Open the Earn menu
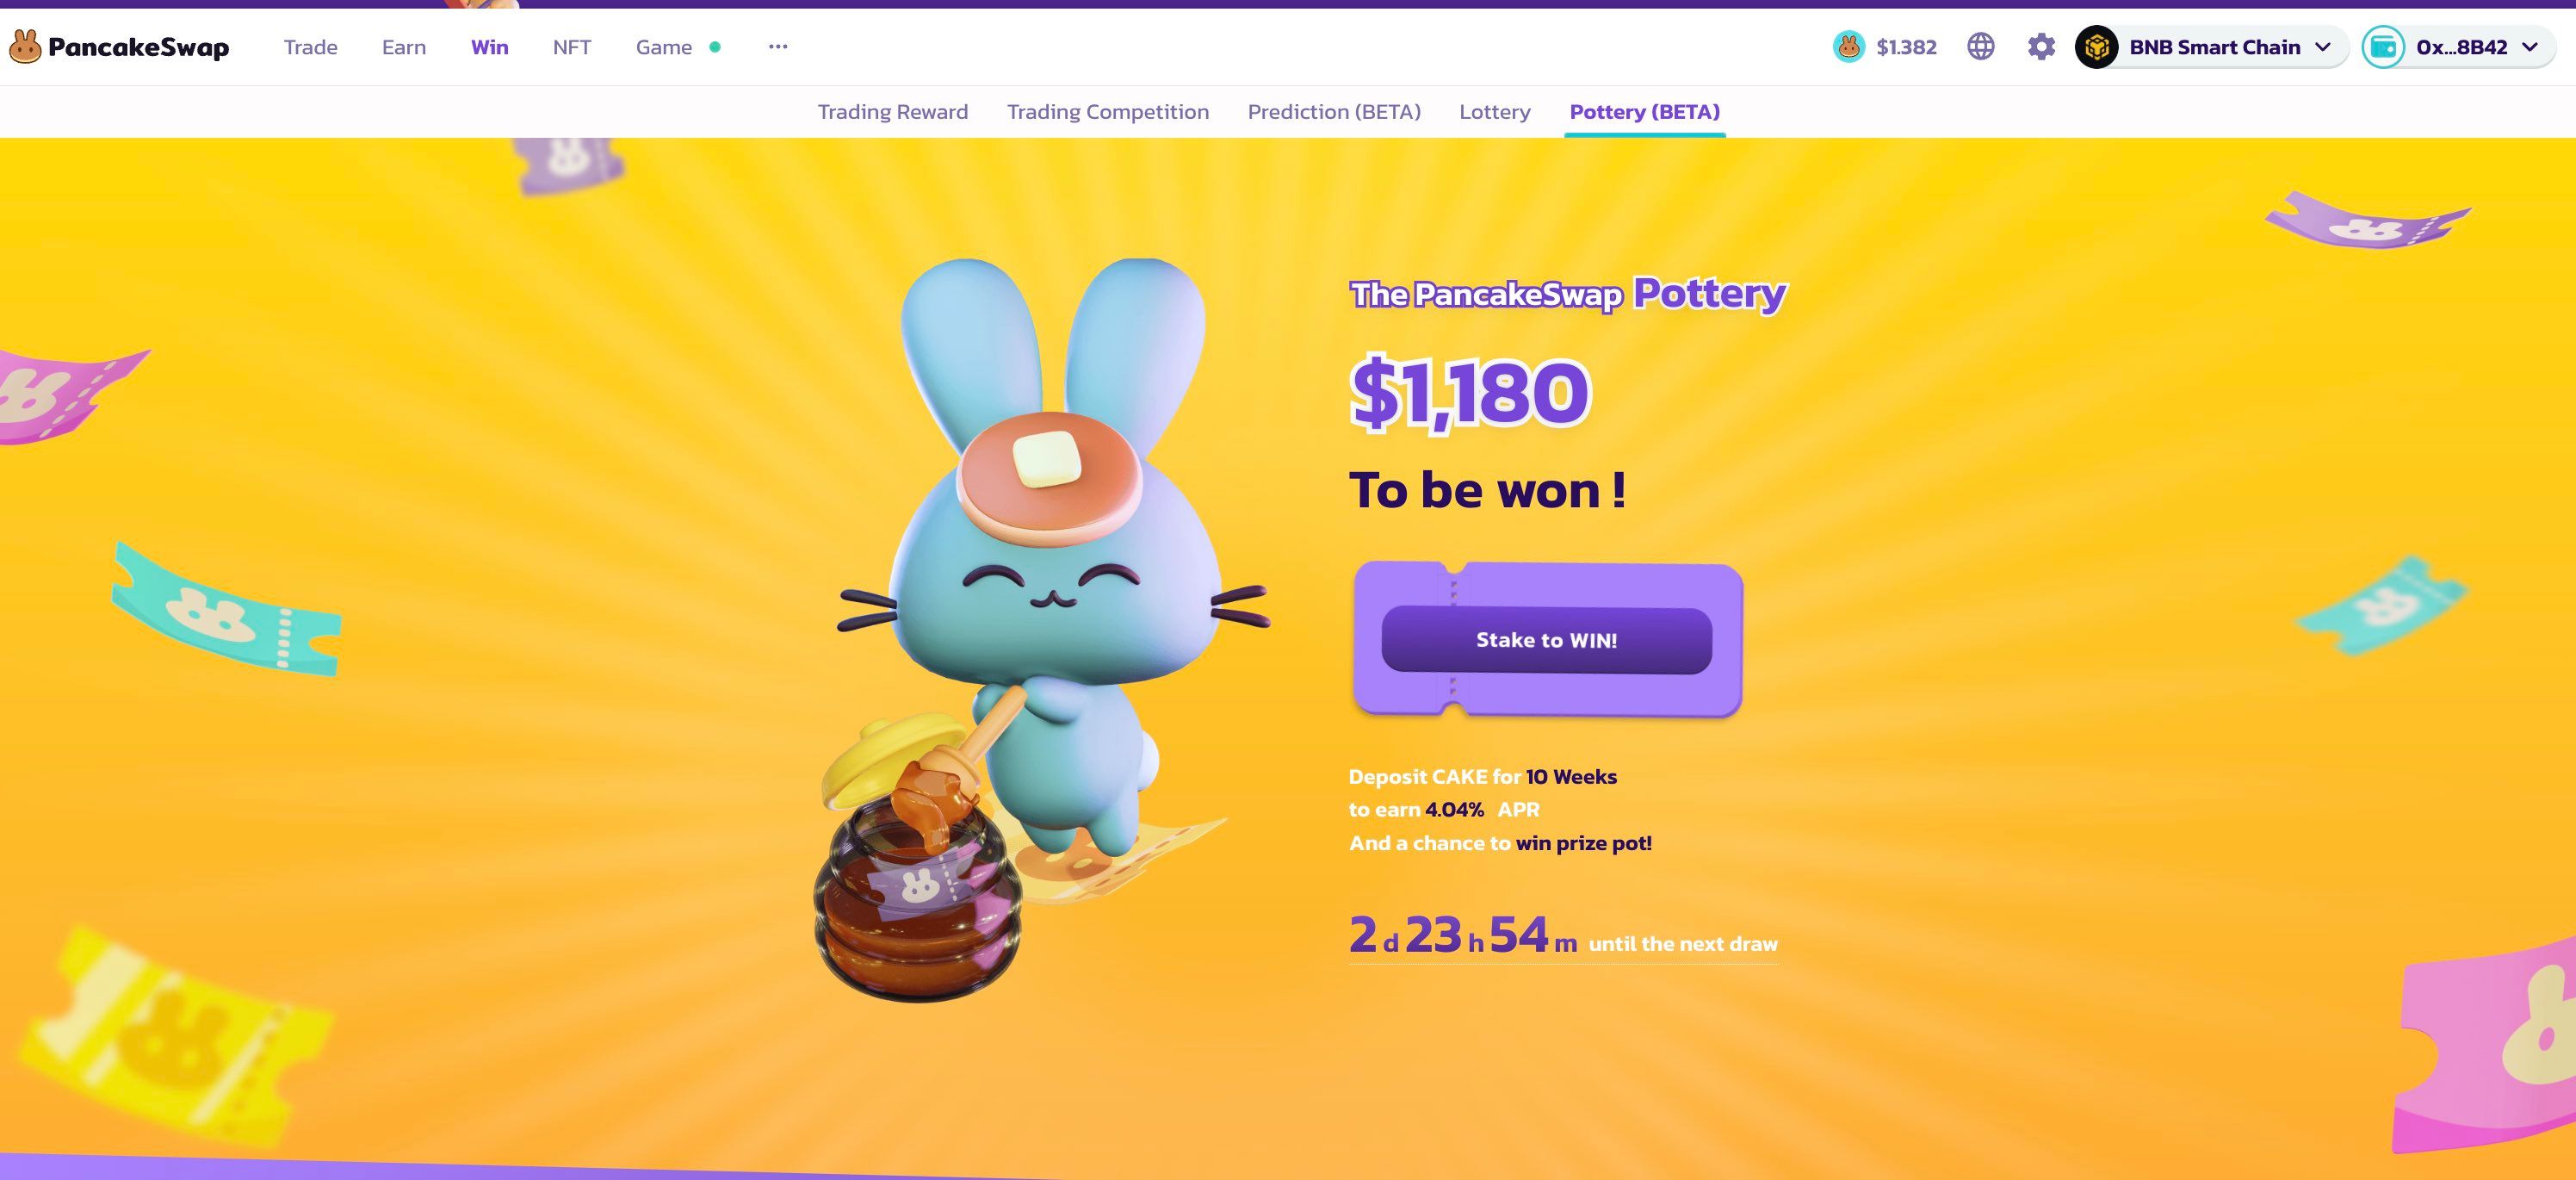This screenshot has width=2576, height=1180. pyautogui.click(x=404, y=47)
